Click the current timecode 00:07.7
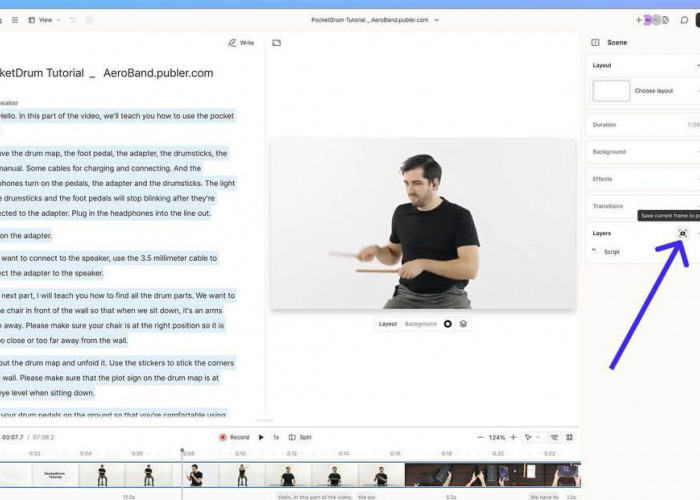Image resolution: width=700 pixels, height=500 pixels. (12, 437)
